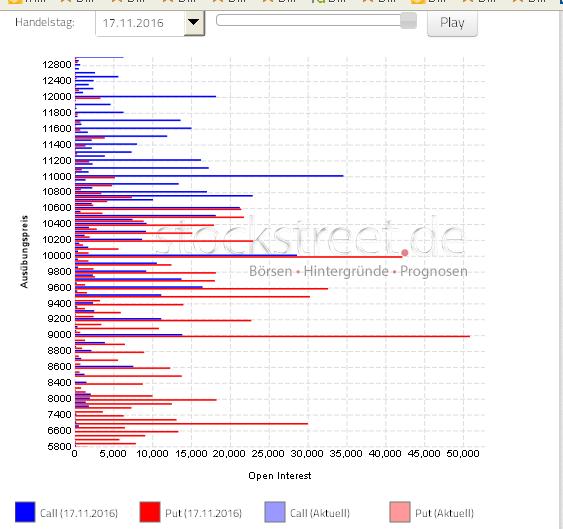Open the Handelstag date dropdown arrow
Viewport: 563px width, 529px height.
194,23
